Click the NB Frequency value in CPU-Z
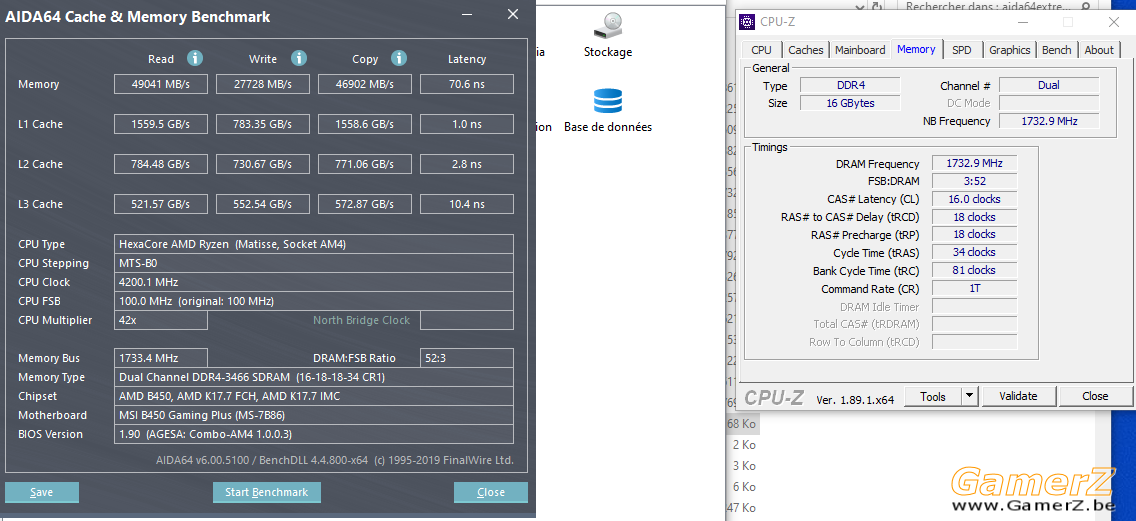This screenshot has width=1136, height=521. [1048, 121]
